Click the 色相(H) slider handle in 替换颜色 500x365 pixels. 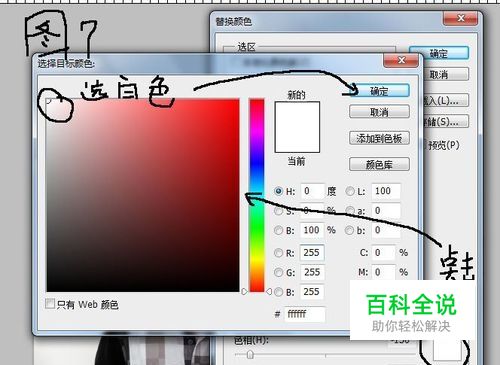pyautogui.click(x=250, y=355)
